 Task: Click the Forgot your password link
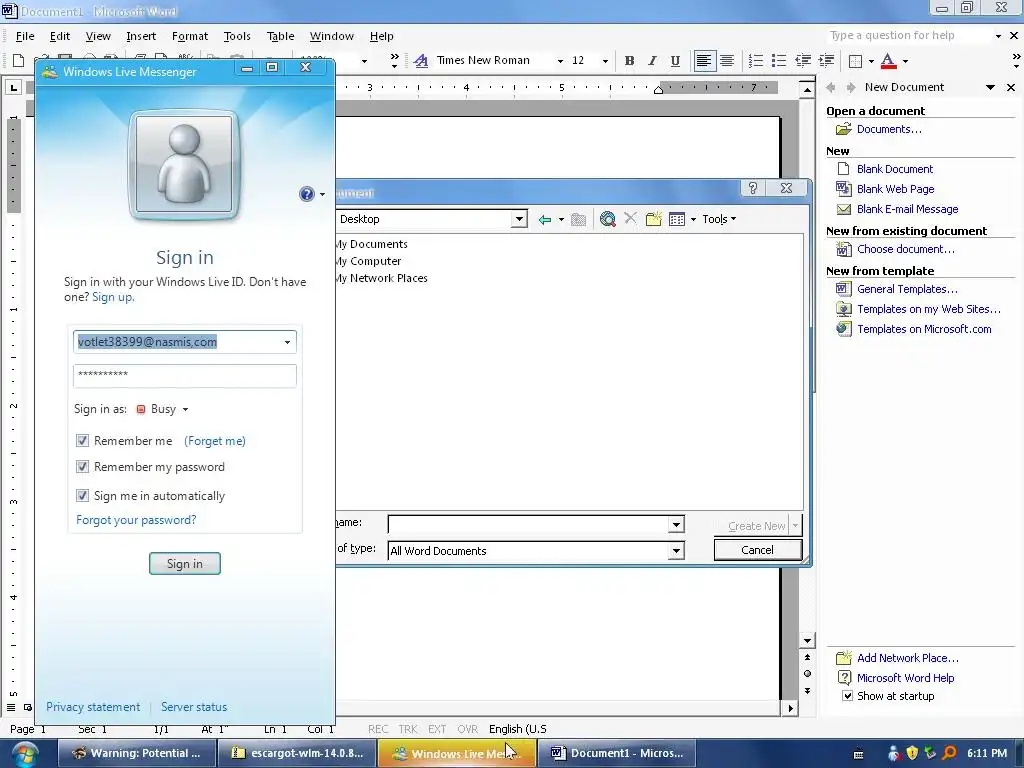136,520
